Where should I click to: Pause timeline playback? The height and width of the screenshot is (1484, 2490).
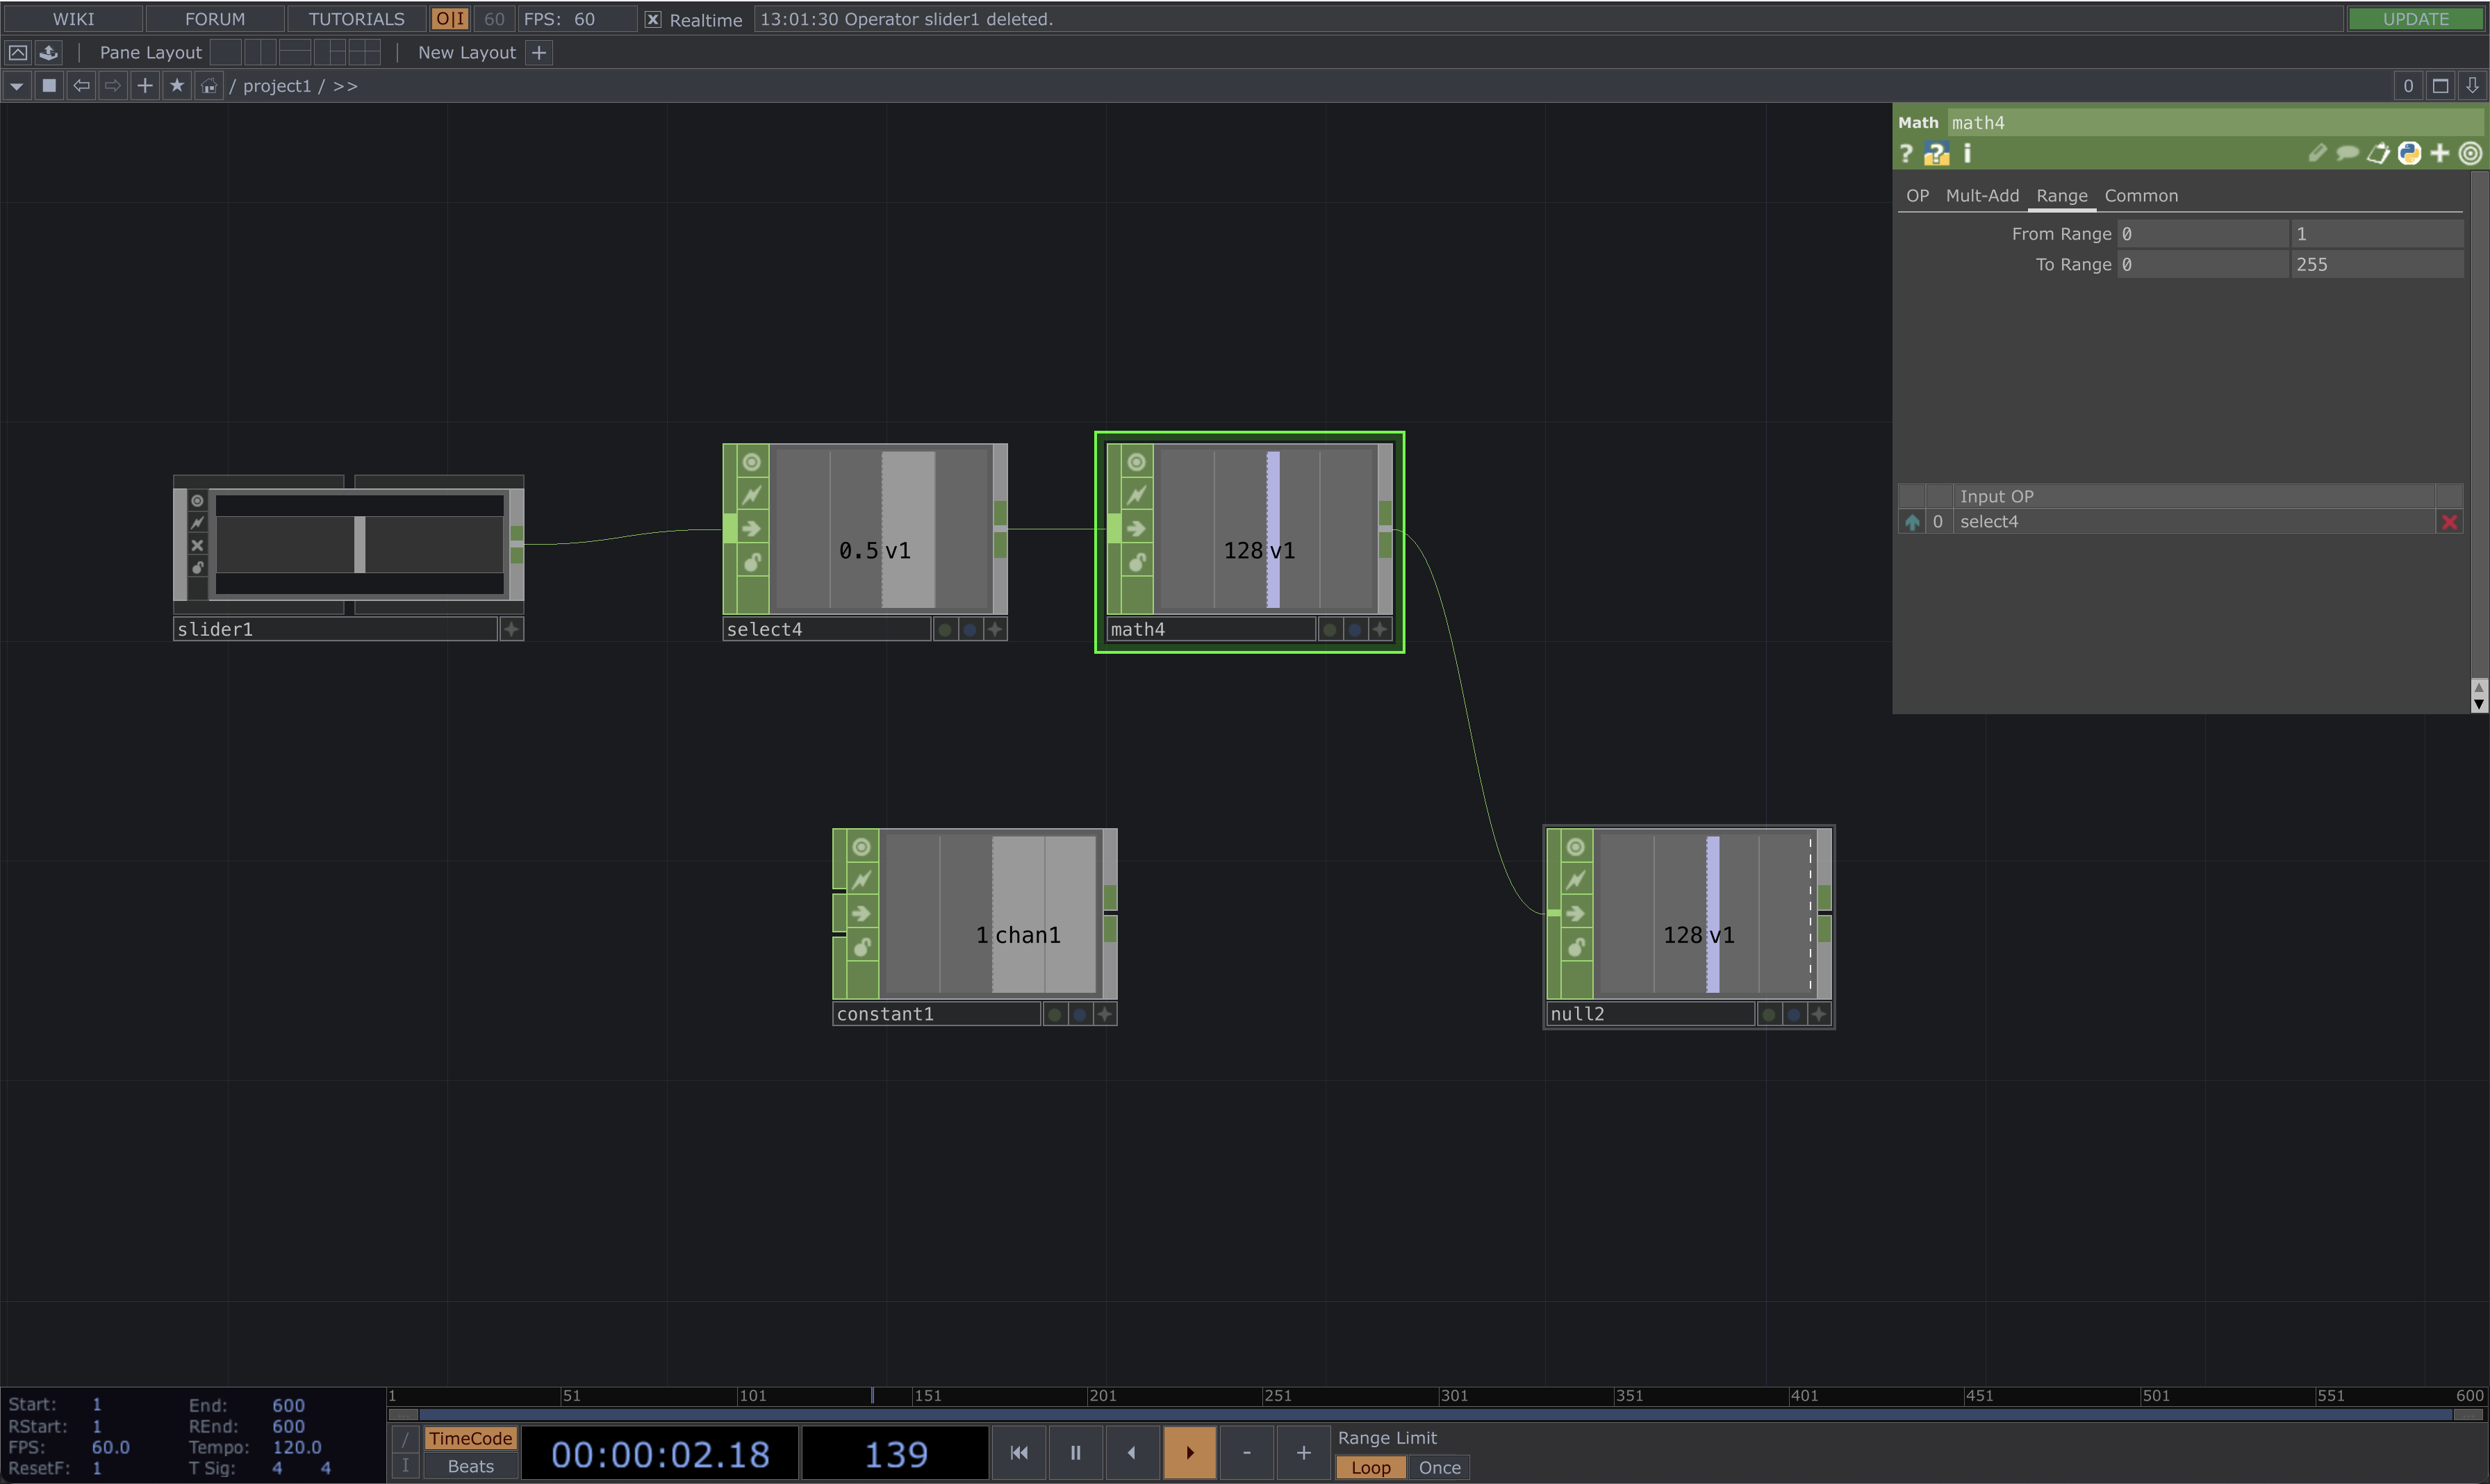click(1076, 1452)
